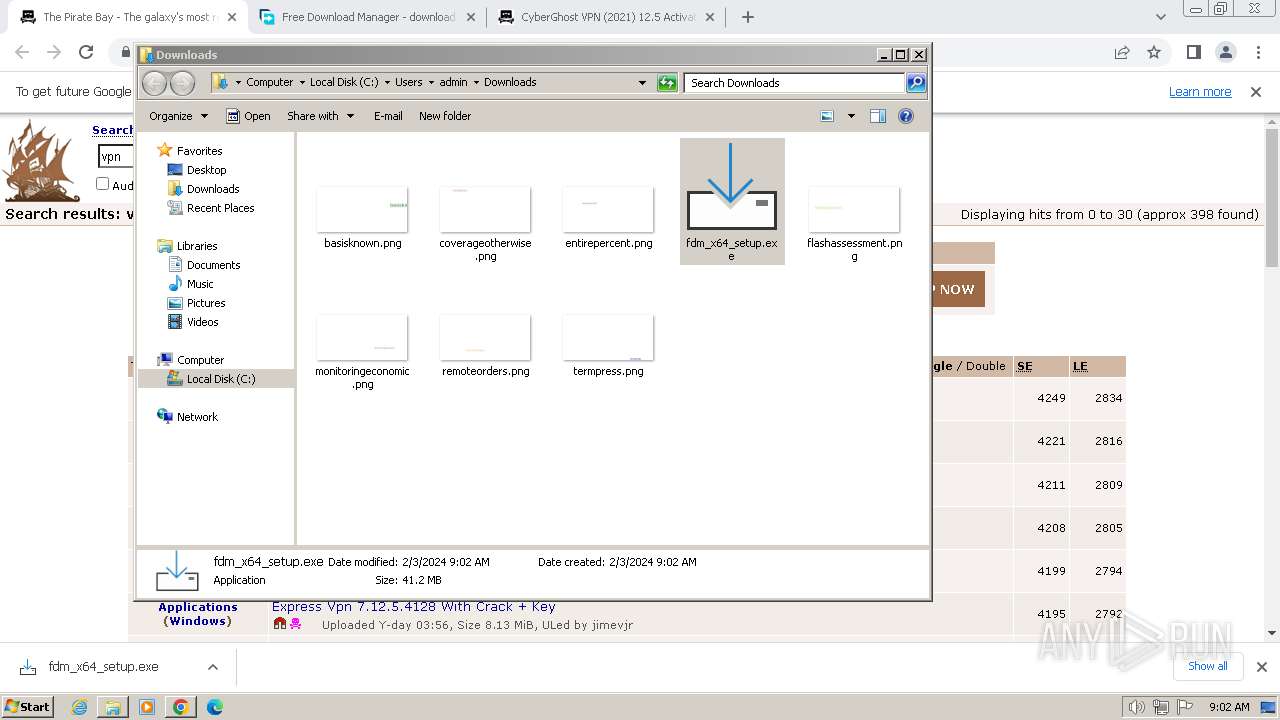Expand the address bar history dropdown
The height and width of the screenshot is (720, 1280).
[642, 83]
